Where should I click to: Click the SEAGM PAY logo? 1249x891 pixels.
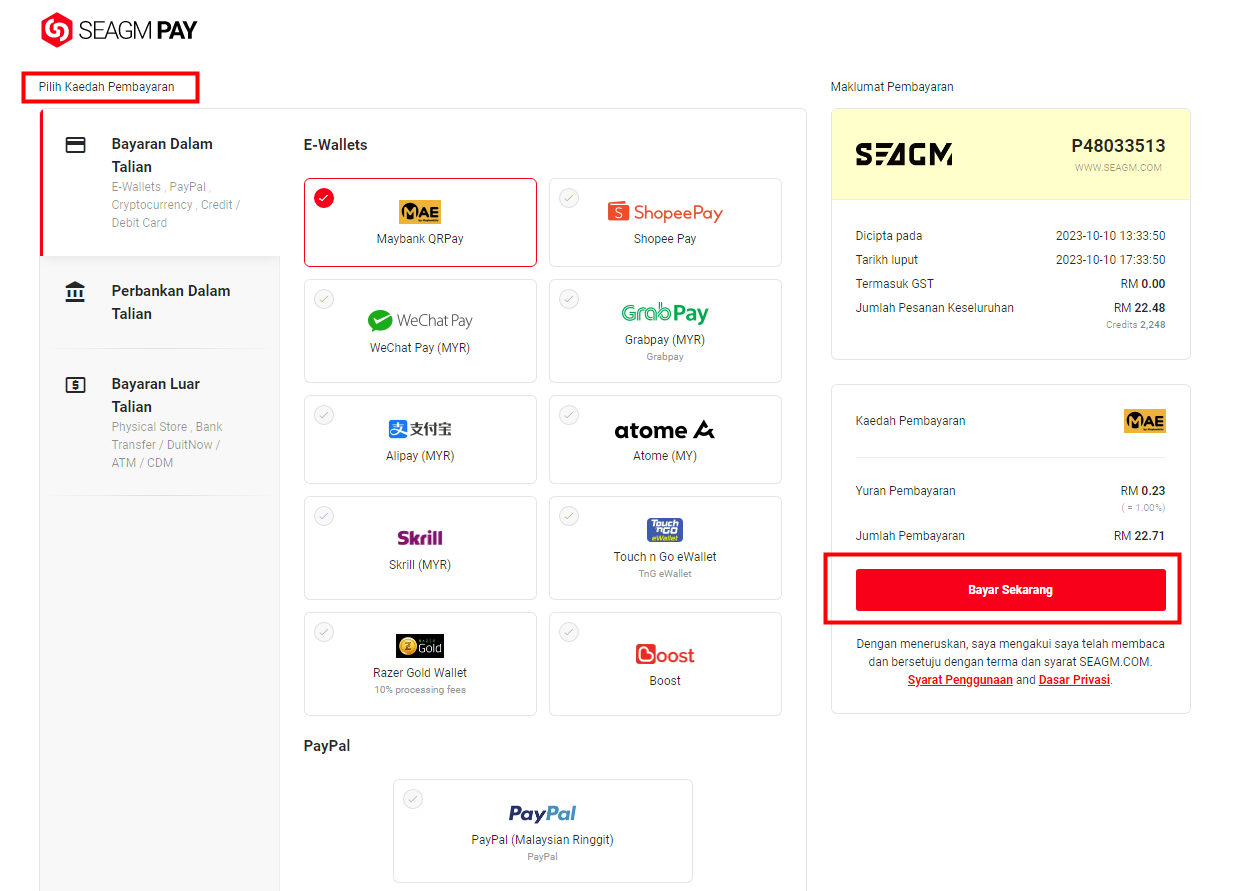coord(119,30)
